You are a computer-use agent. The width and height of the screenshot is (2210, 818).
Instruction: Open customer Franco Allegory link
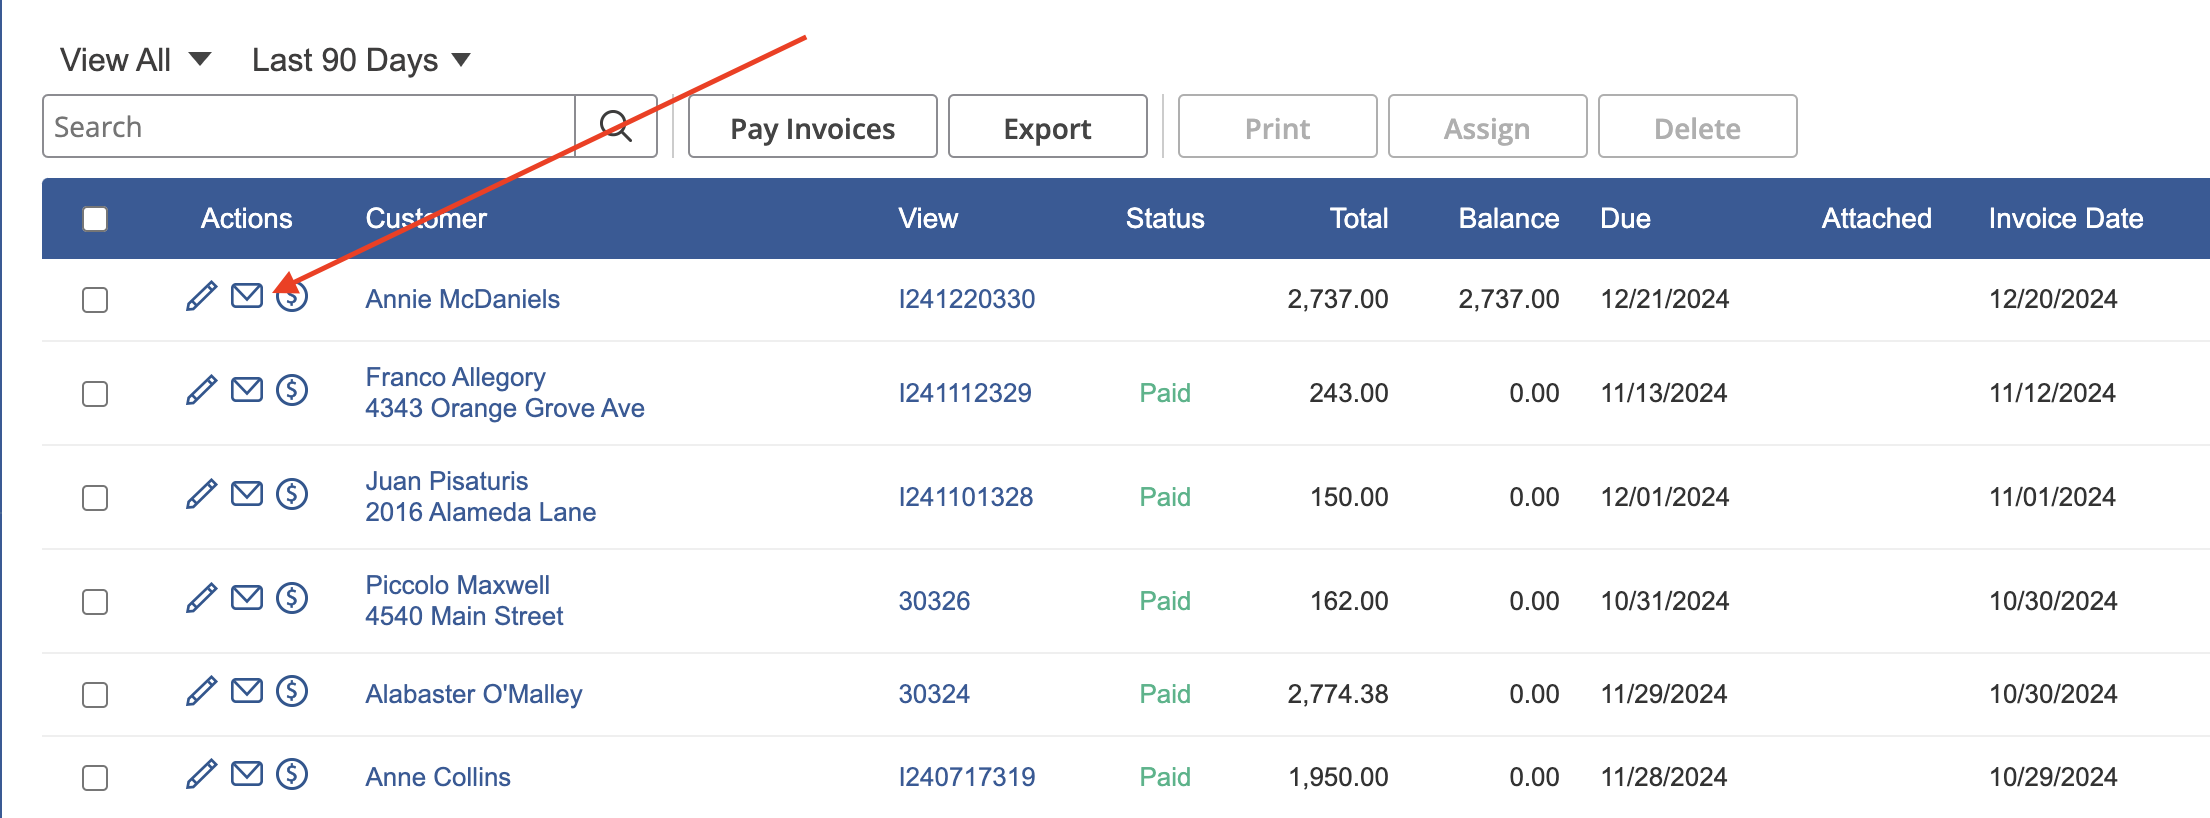(455, 377)
